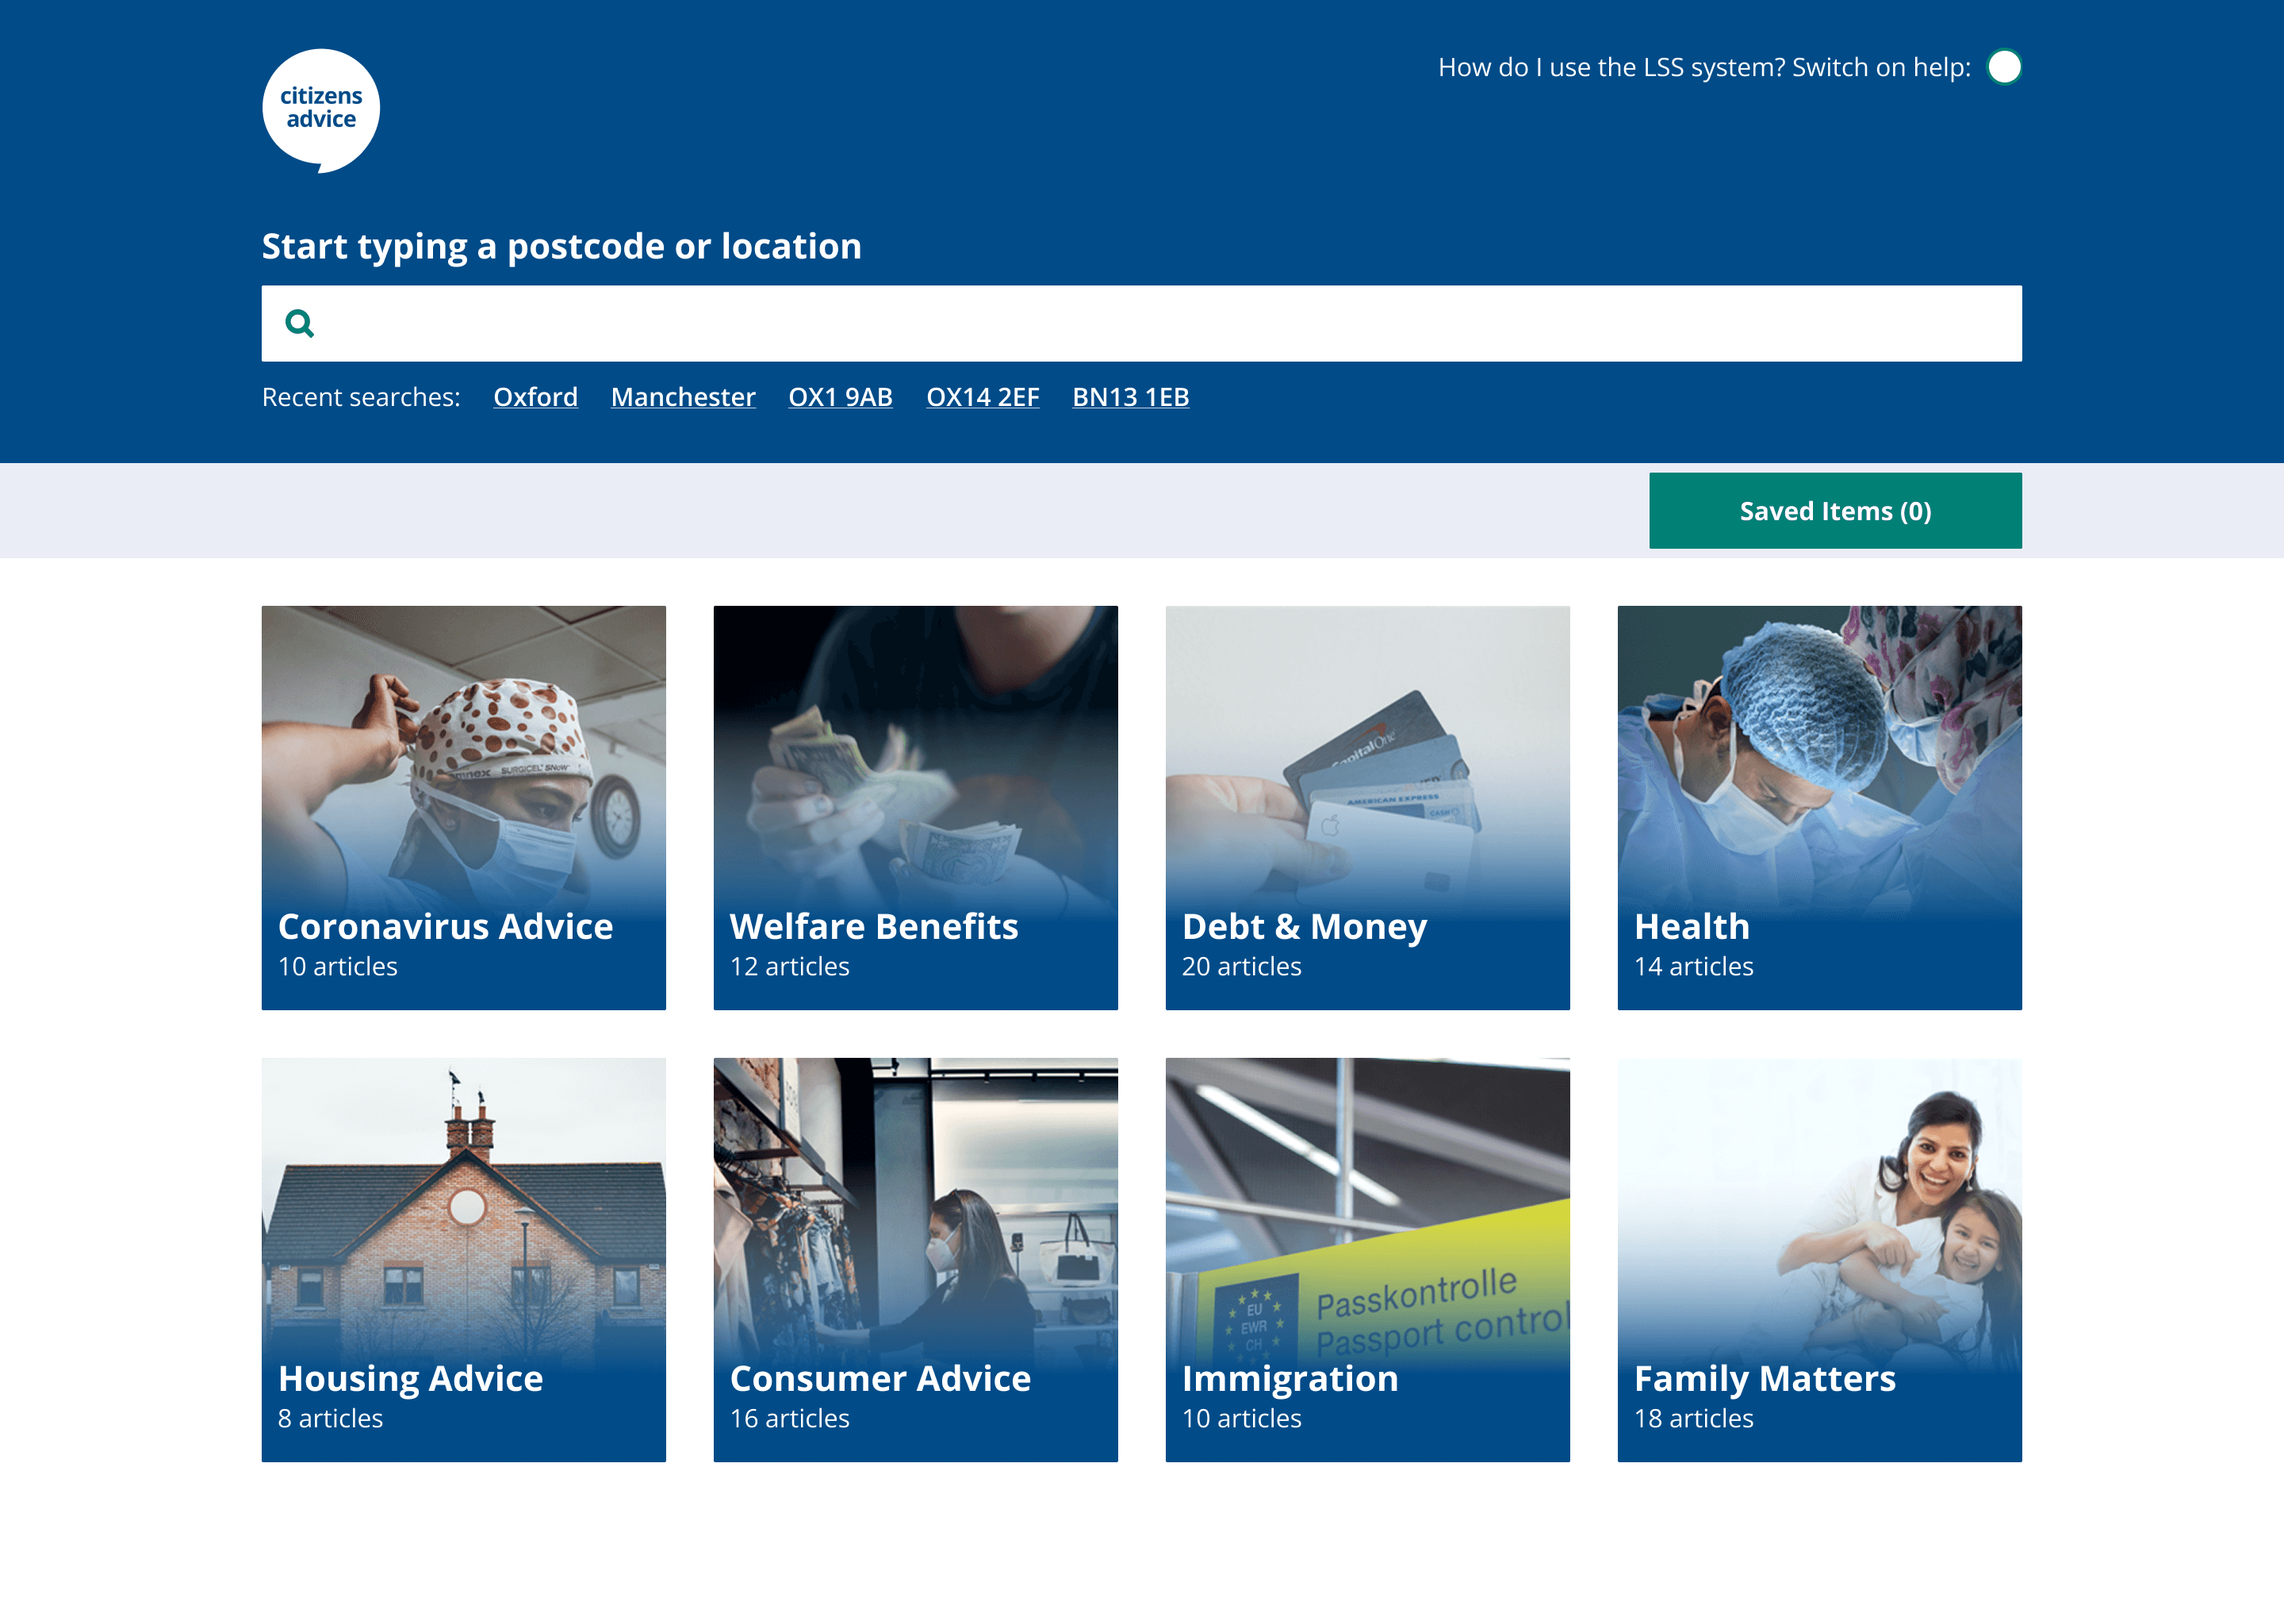2284x1624 pixels.
Task: Choose recent search OX14 2EF
Action: click(982, 397)
